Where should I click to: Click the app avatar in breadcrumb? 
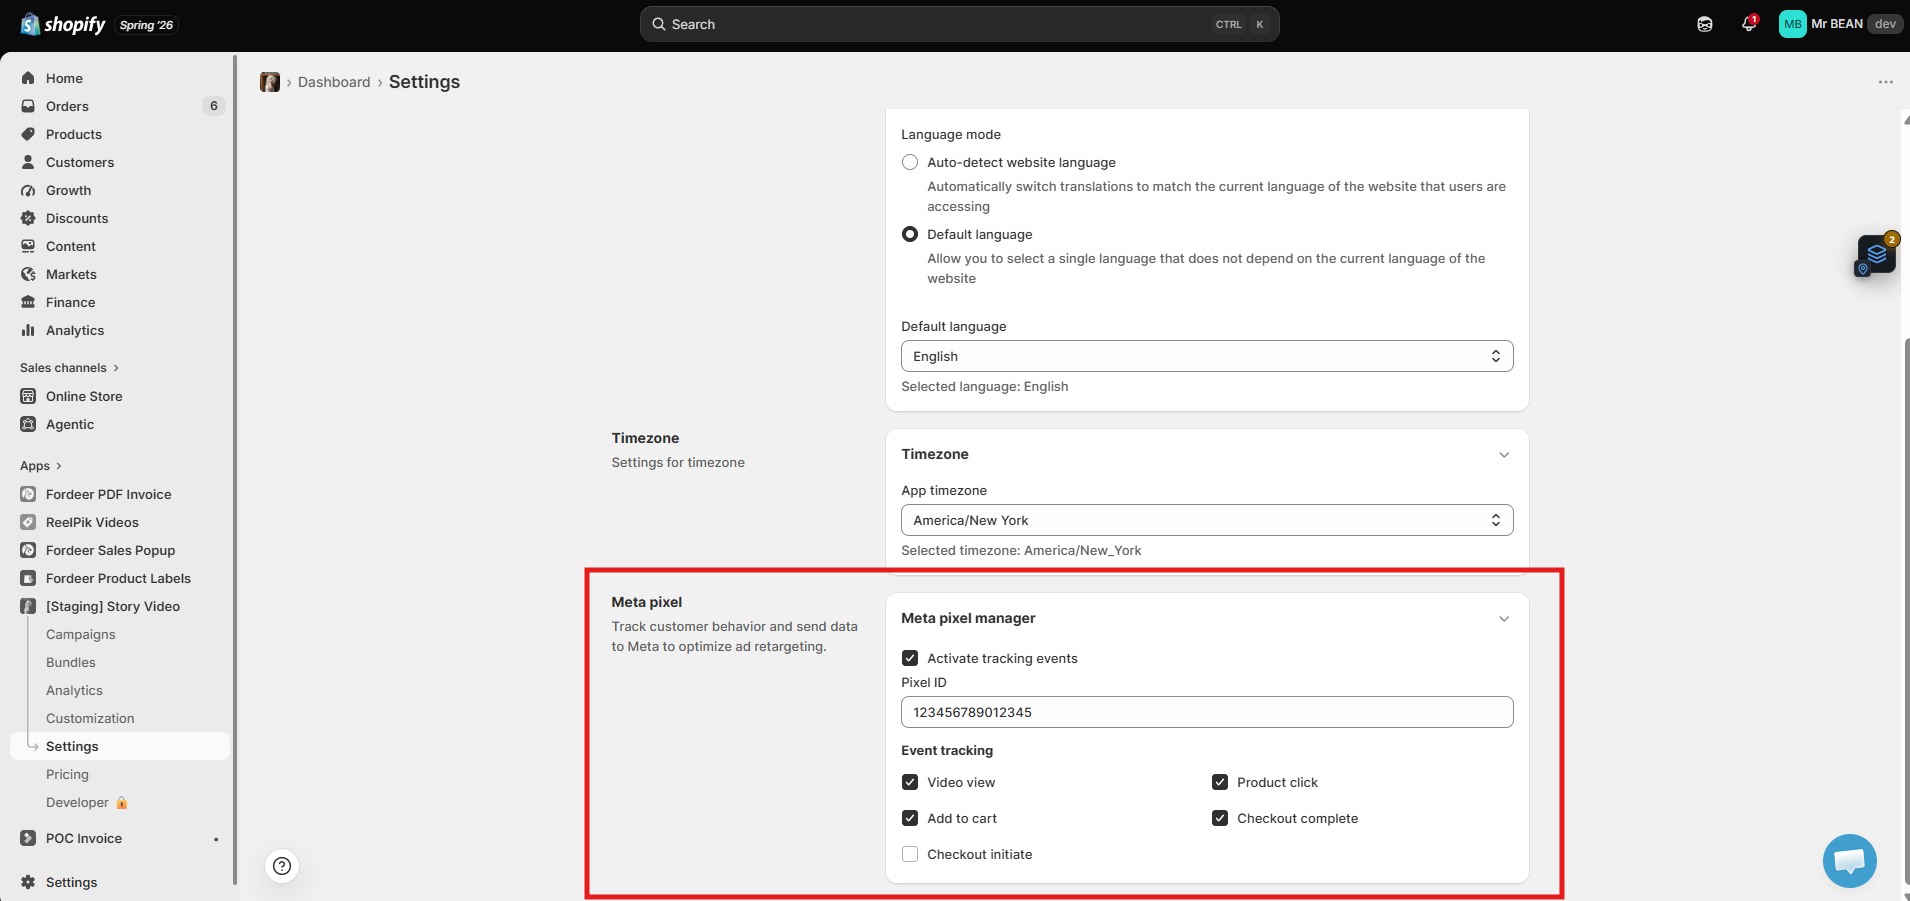(270, 82)
